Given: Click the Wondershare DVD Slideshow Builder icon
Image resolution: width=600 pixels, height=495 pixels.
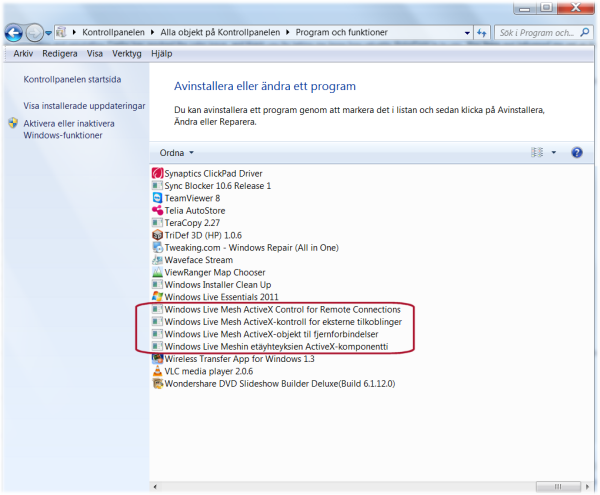Looking at the screenshot, I should [x=157, y=383].
